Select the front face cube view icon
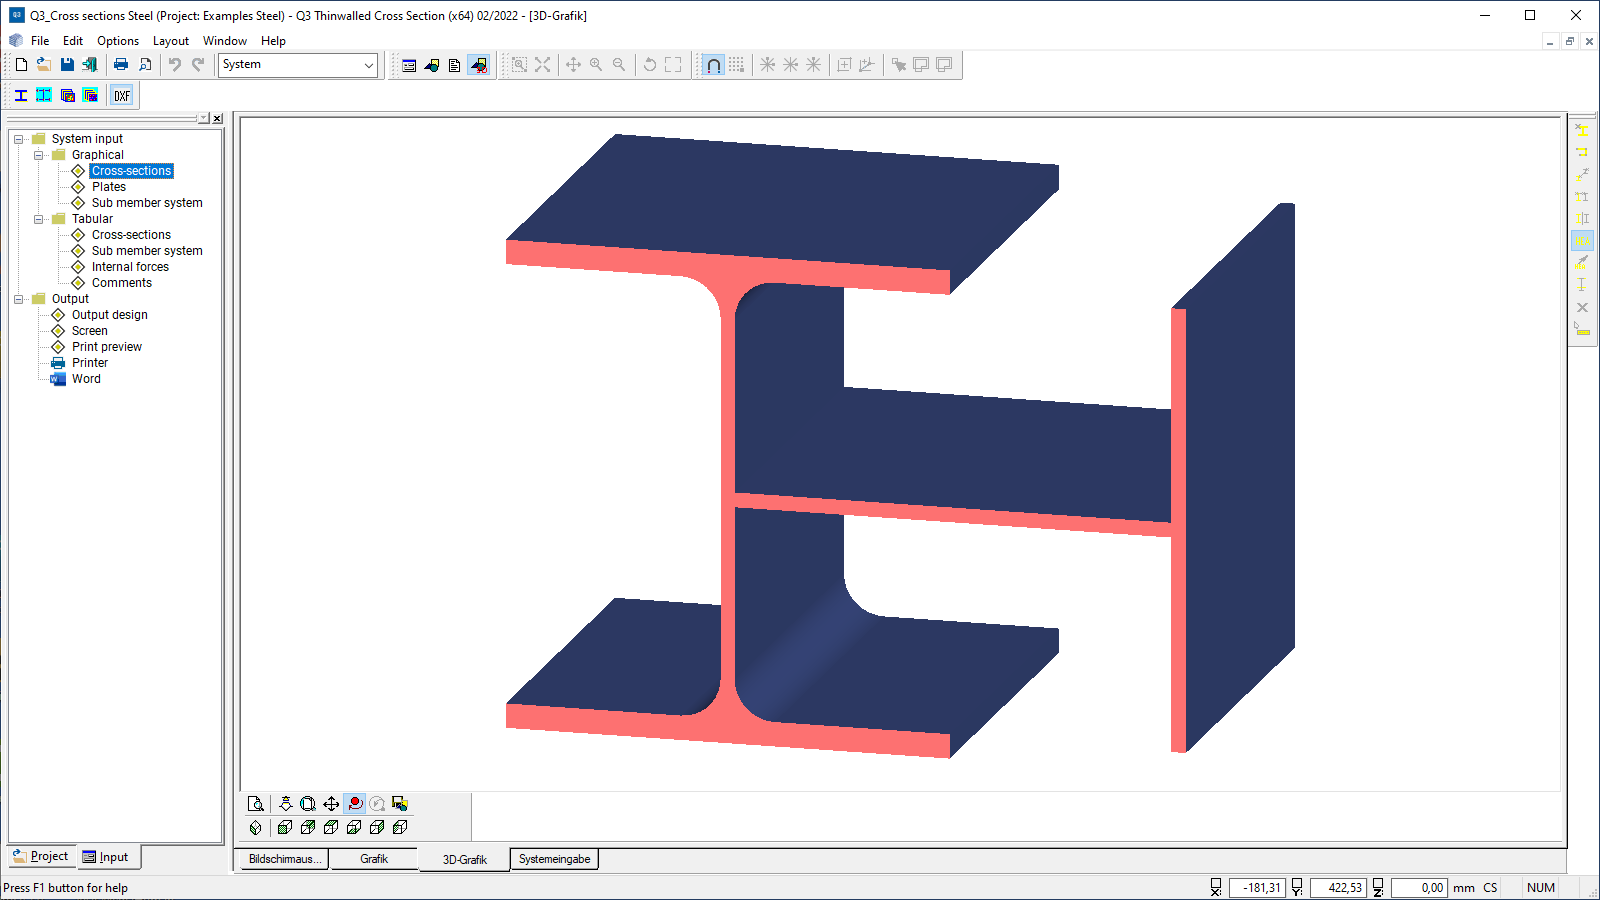 tap(285, 827)
